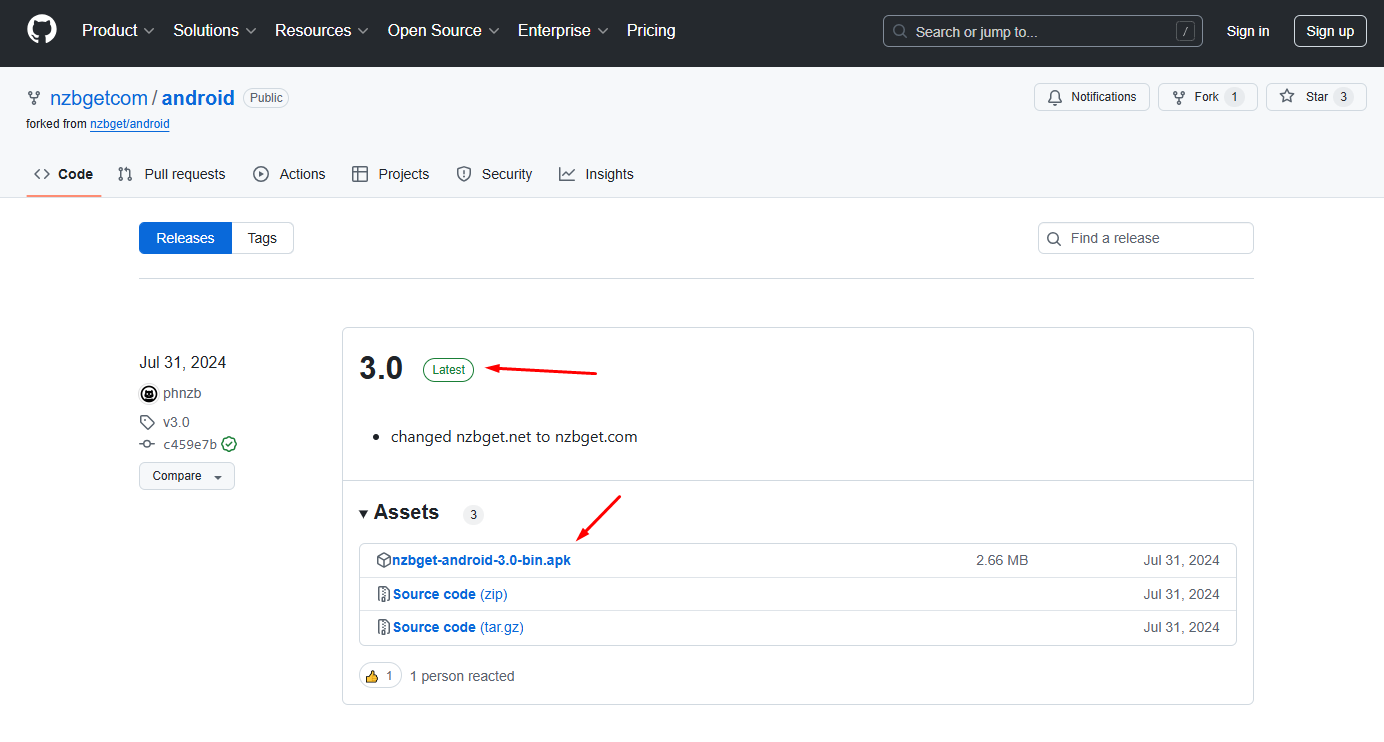Open commit c459e7b
The image size is (1384, 742).
tap(190, 445)
